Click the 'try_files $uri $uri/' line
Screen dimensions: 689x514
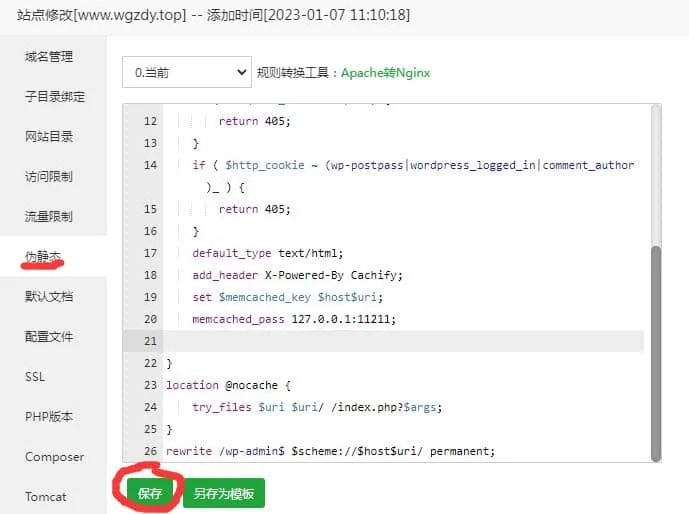(x=317, y=407)
